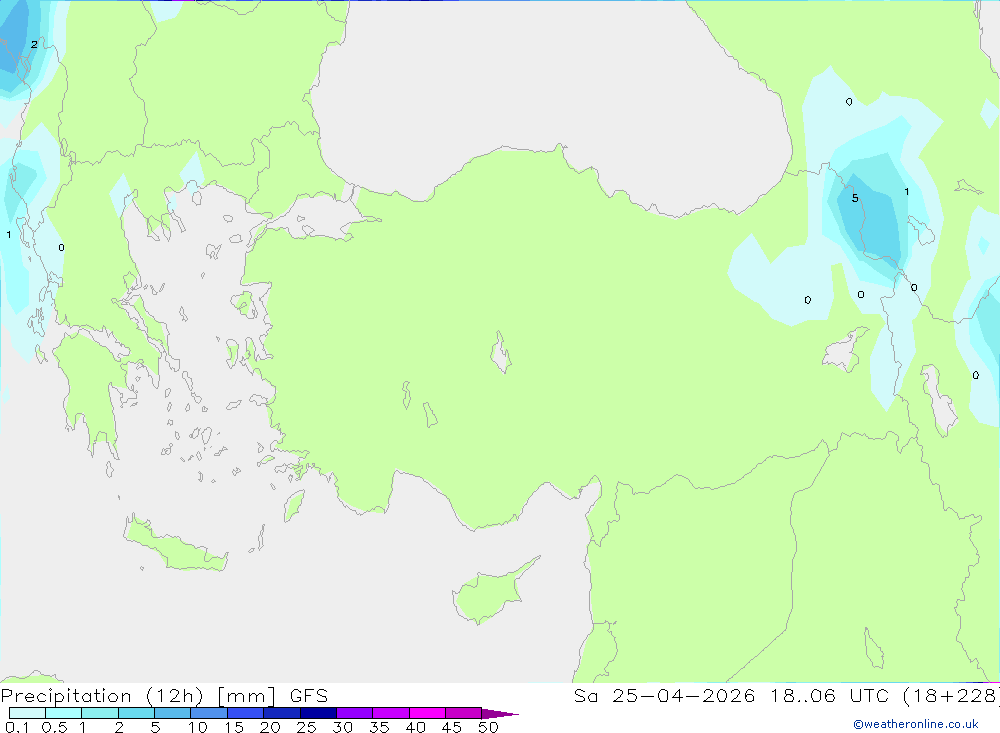Select the 20–25 mm legend swatch
The image size is (1000, 733).
point(282,713)
